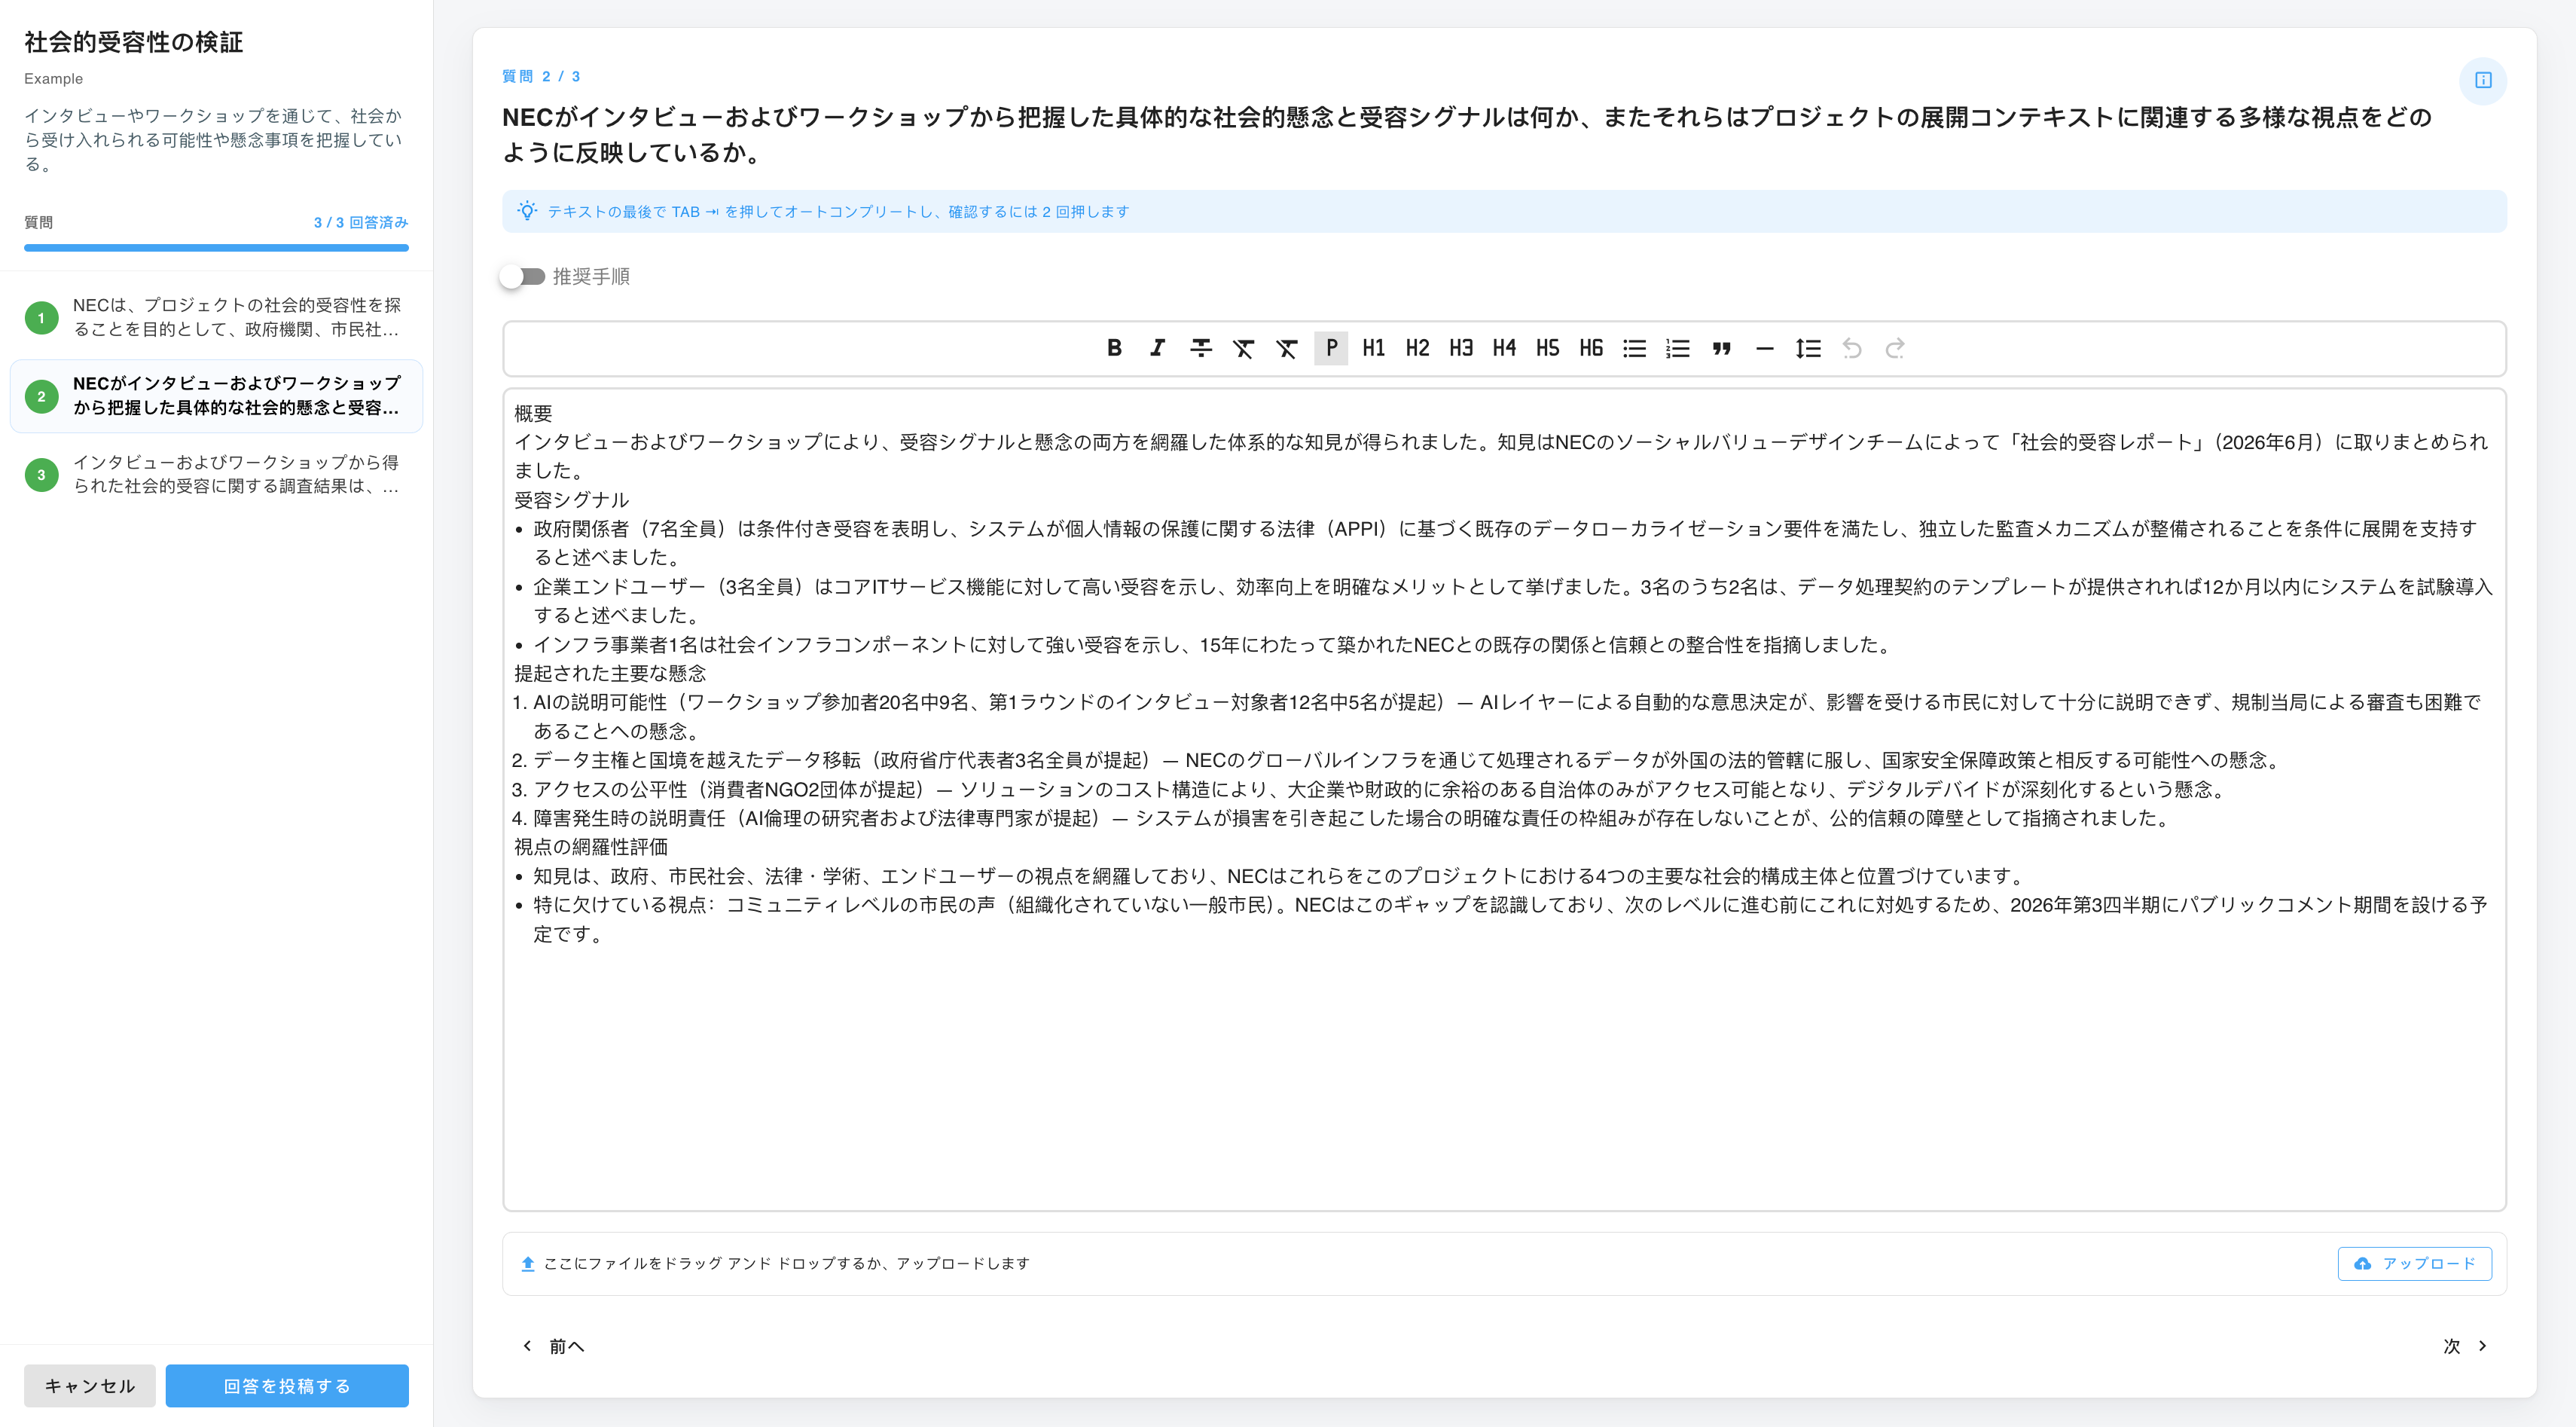Apply italic formatting in editor toolbar
The width and height of the screenshot is (2576, 1427).
coord(1157,348)
